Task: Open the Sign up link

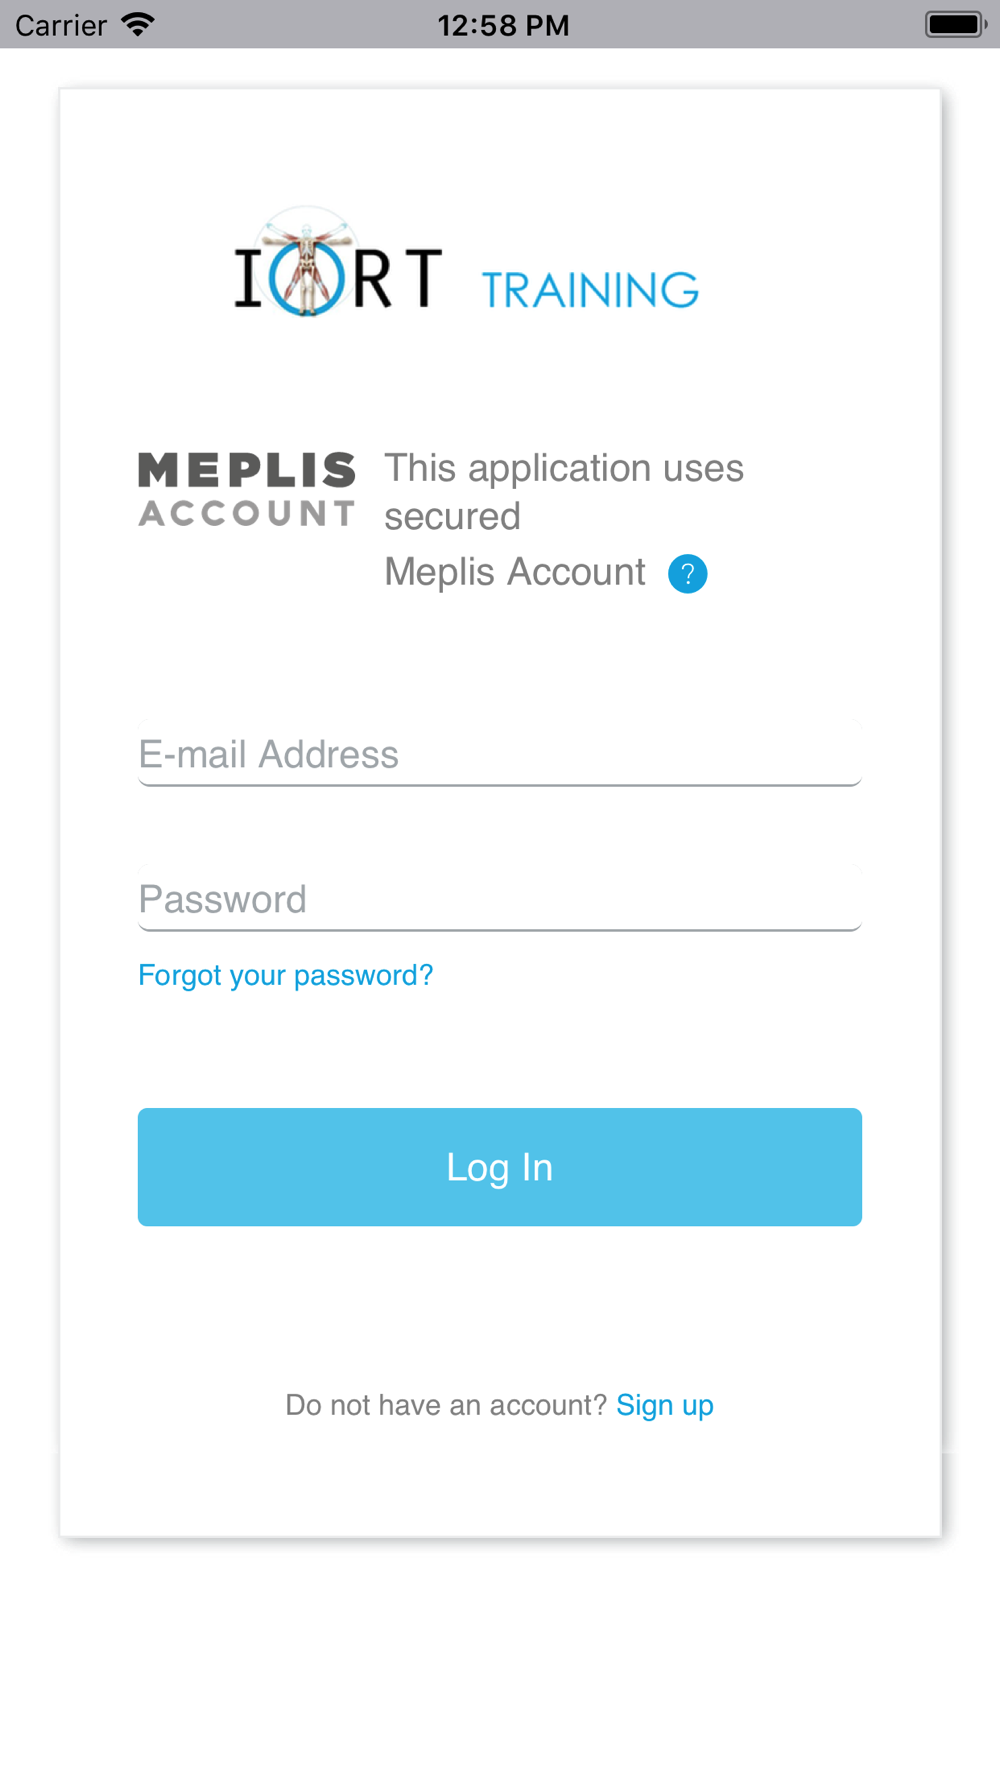Action: [x=665, y=1405]
